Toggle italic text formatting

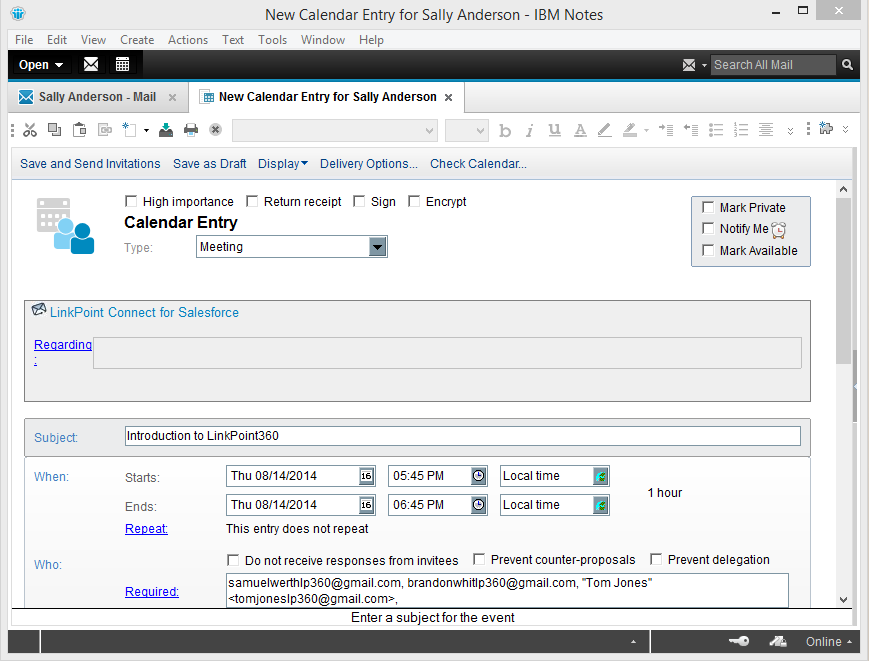tap(530, 130)
